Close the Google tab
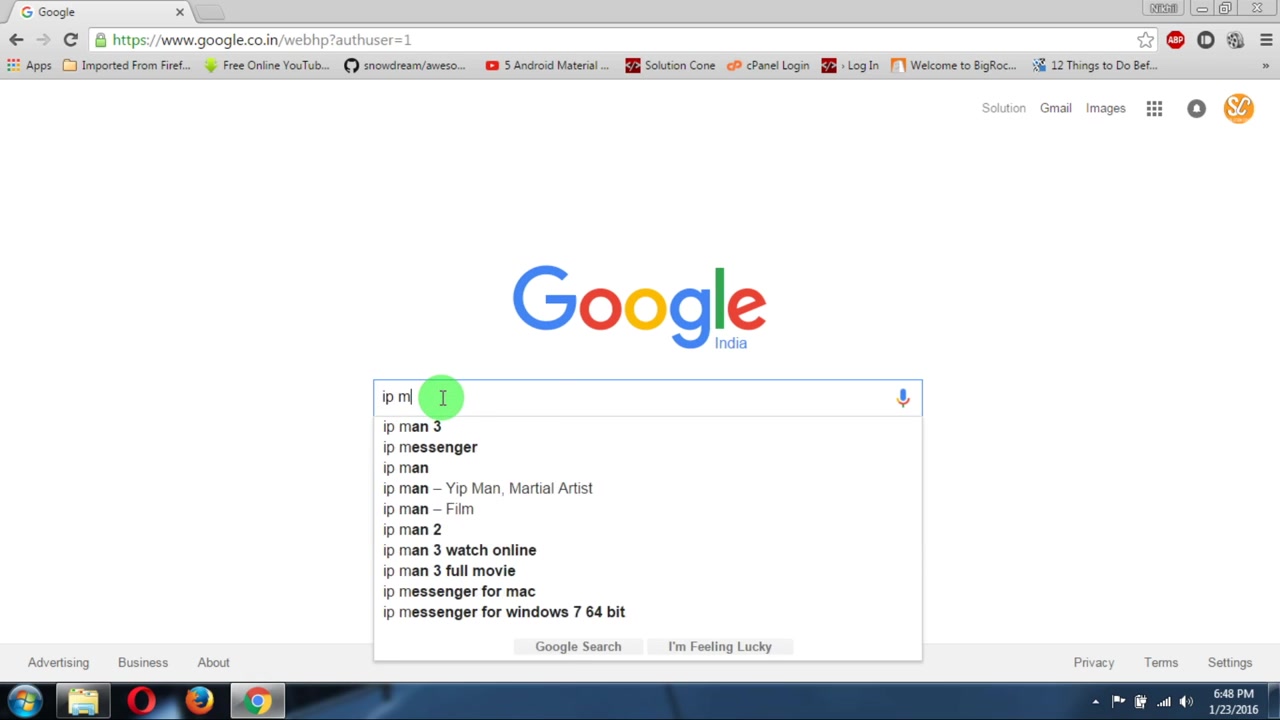The image size is (1280, 720). [x=180, y=12]
